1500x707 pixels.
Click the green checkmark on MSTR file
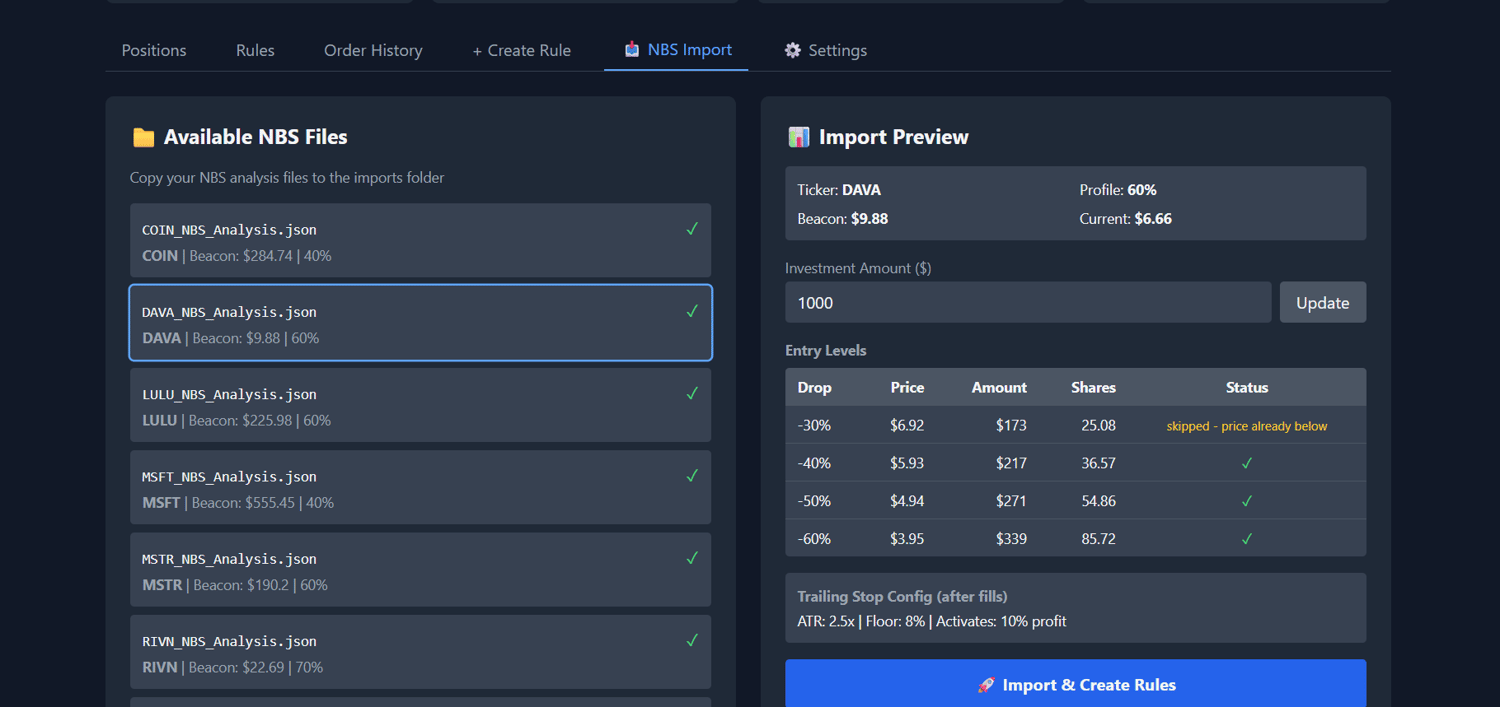click(x=692, y=558)
